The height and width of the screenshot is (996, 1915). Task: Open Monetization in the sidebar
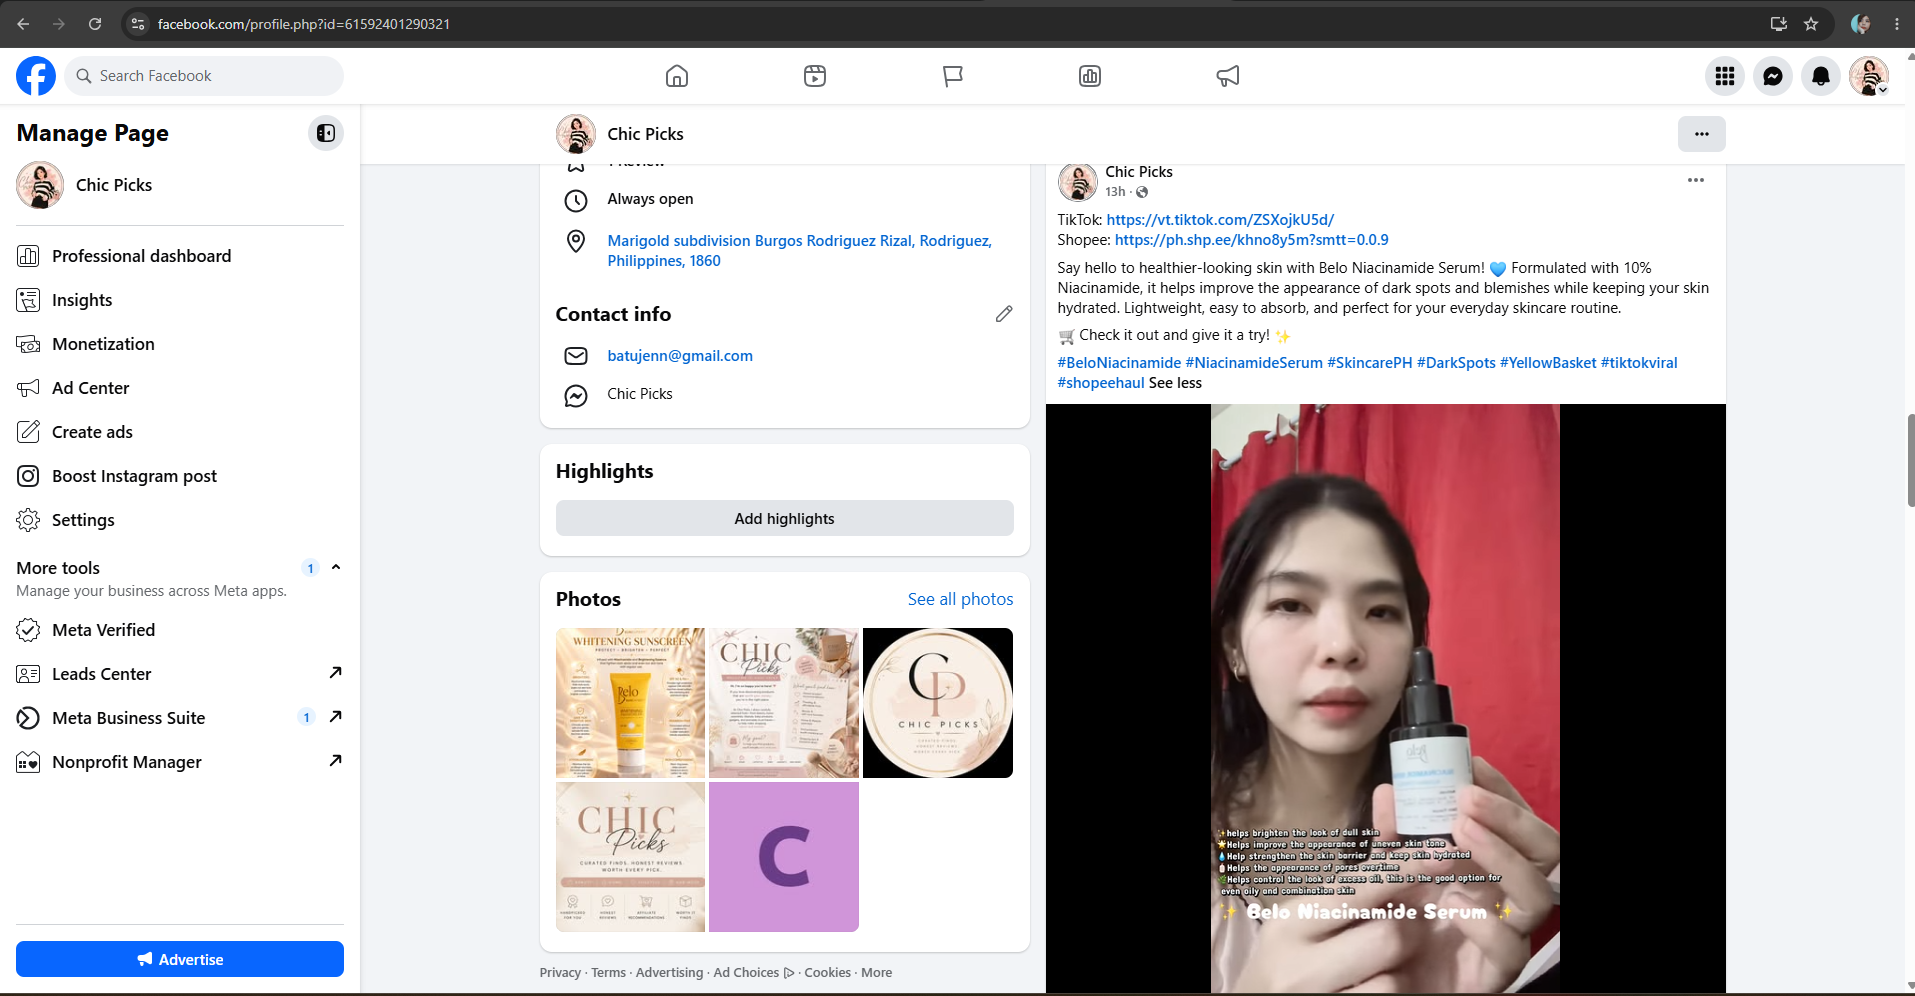pos(180,344)
